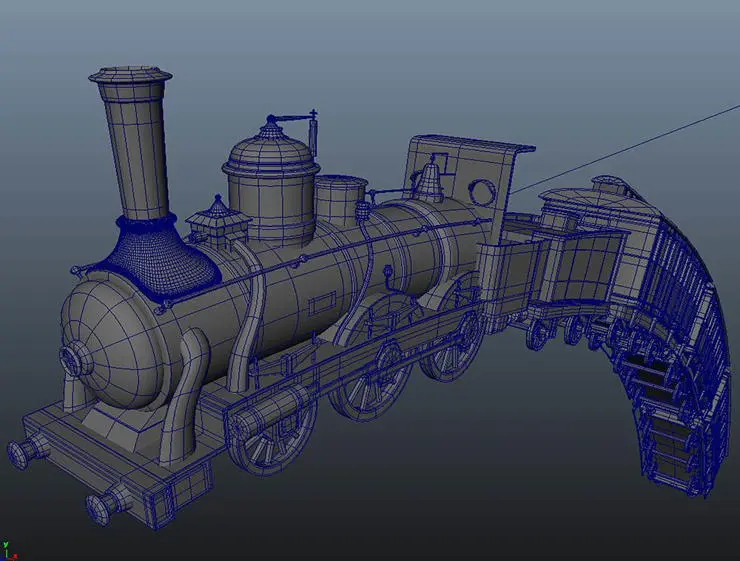This screenshot has height=561, width=740.
Task: Select the small rectangular nameplate on the boiler side
Action: coord(322,303)
